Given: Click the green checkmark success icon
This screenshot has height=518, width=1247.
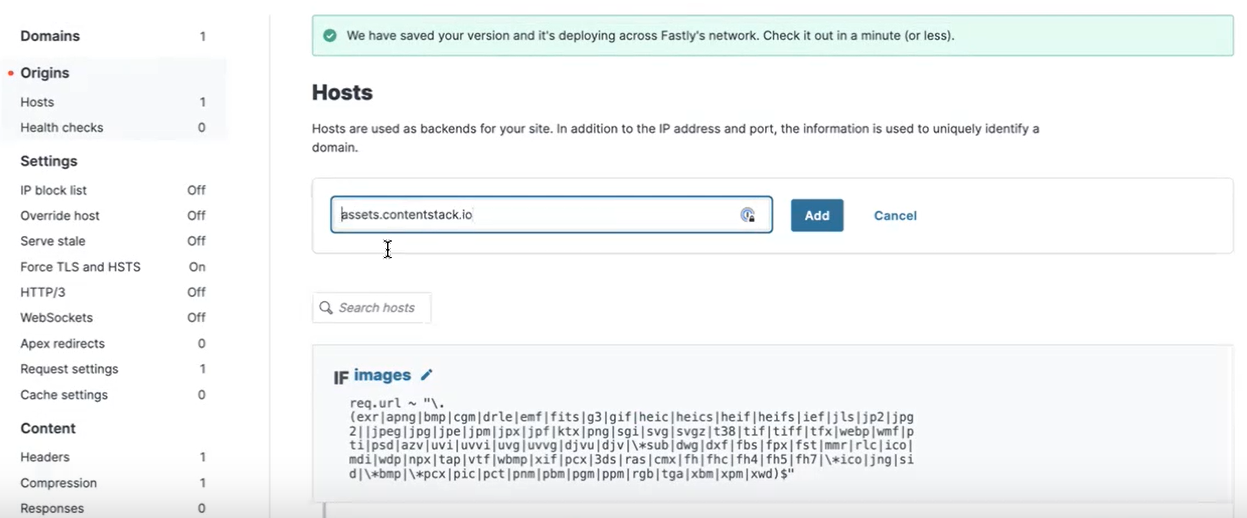Looking at the screenshot, I should pos(330,35).
